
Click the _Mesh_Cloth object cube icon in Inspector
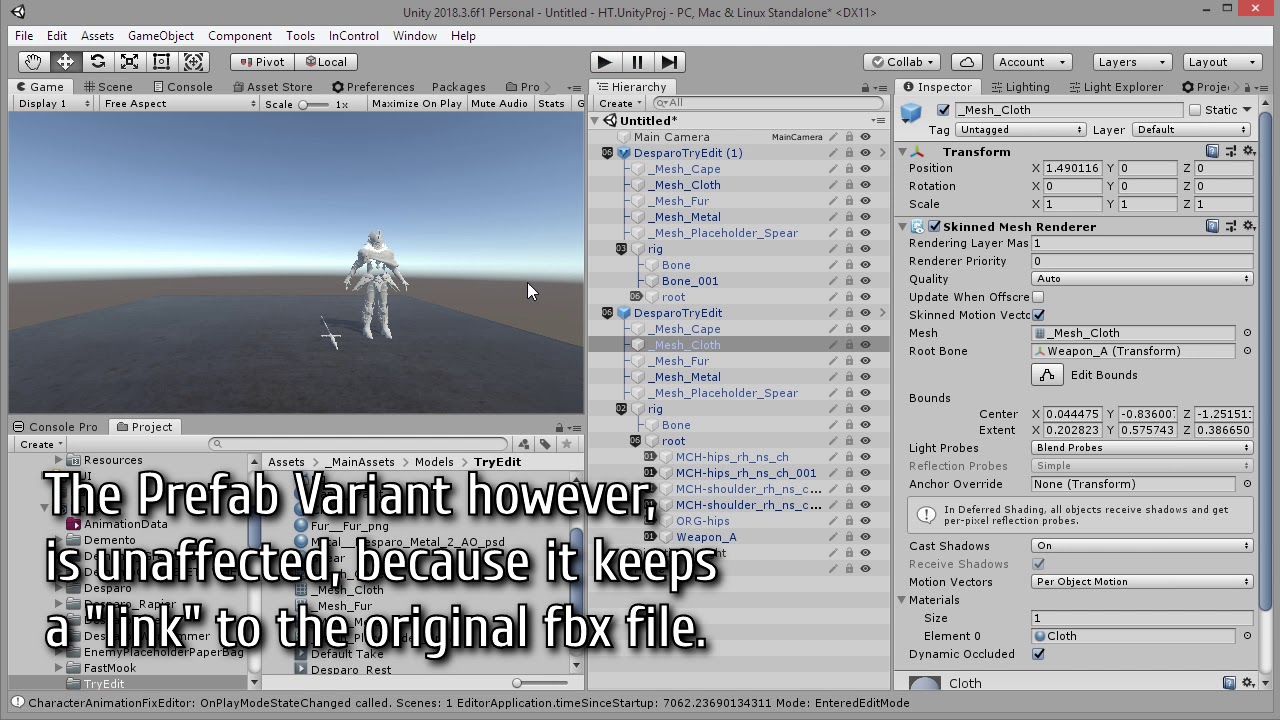coord(911,112)
